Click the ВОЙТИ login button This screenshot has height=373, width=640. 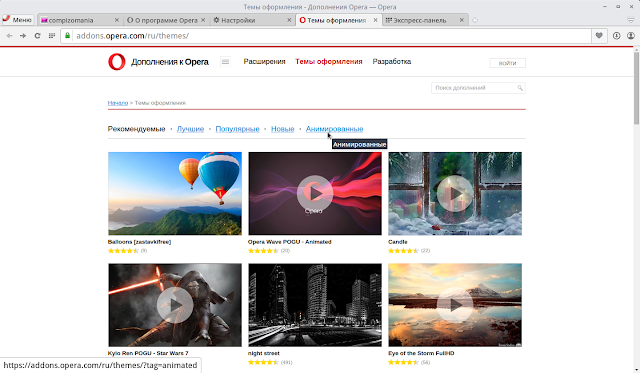coord(507,63)
